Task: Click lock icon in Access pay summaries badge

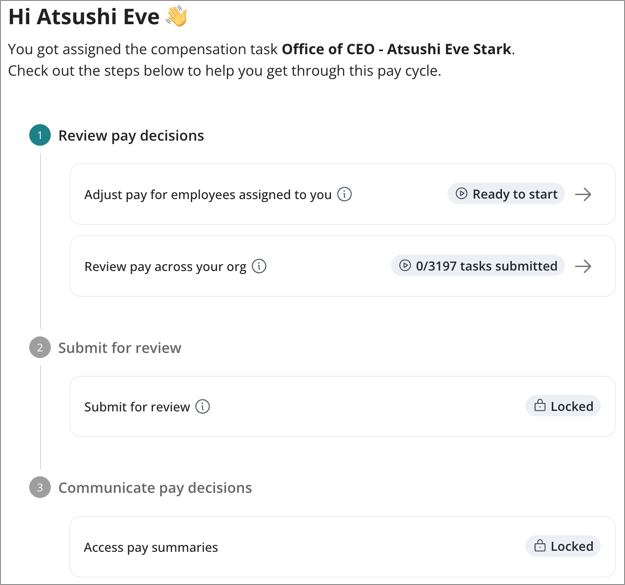Action: coord(540,547)
